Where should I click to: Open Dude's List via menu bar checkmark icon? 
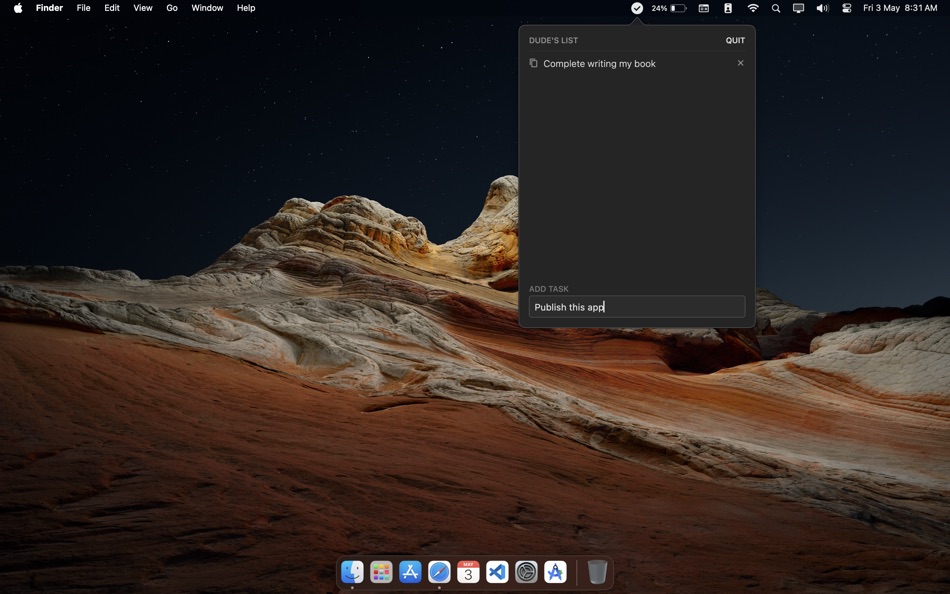636,8
